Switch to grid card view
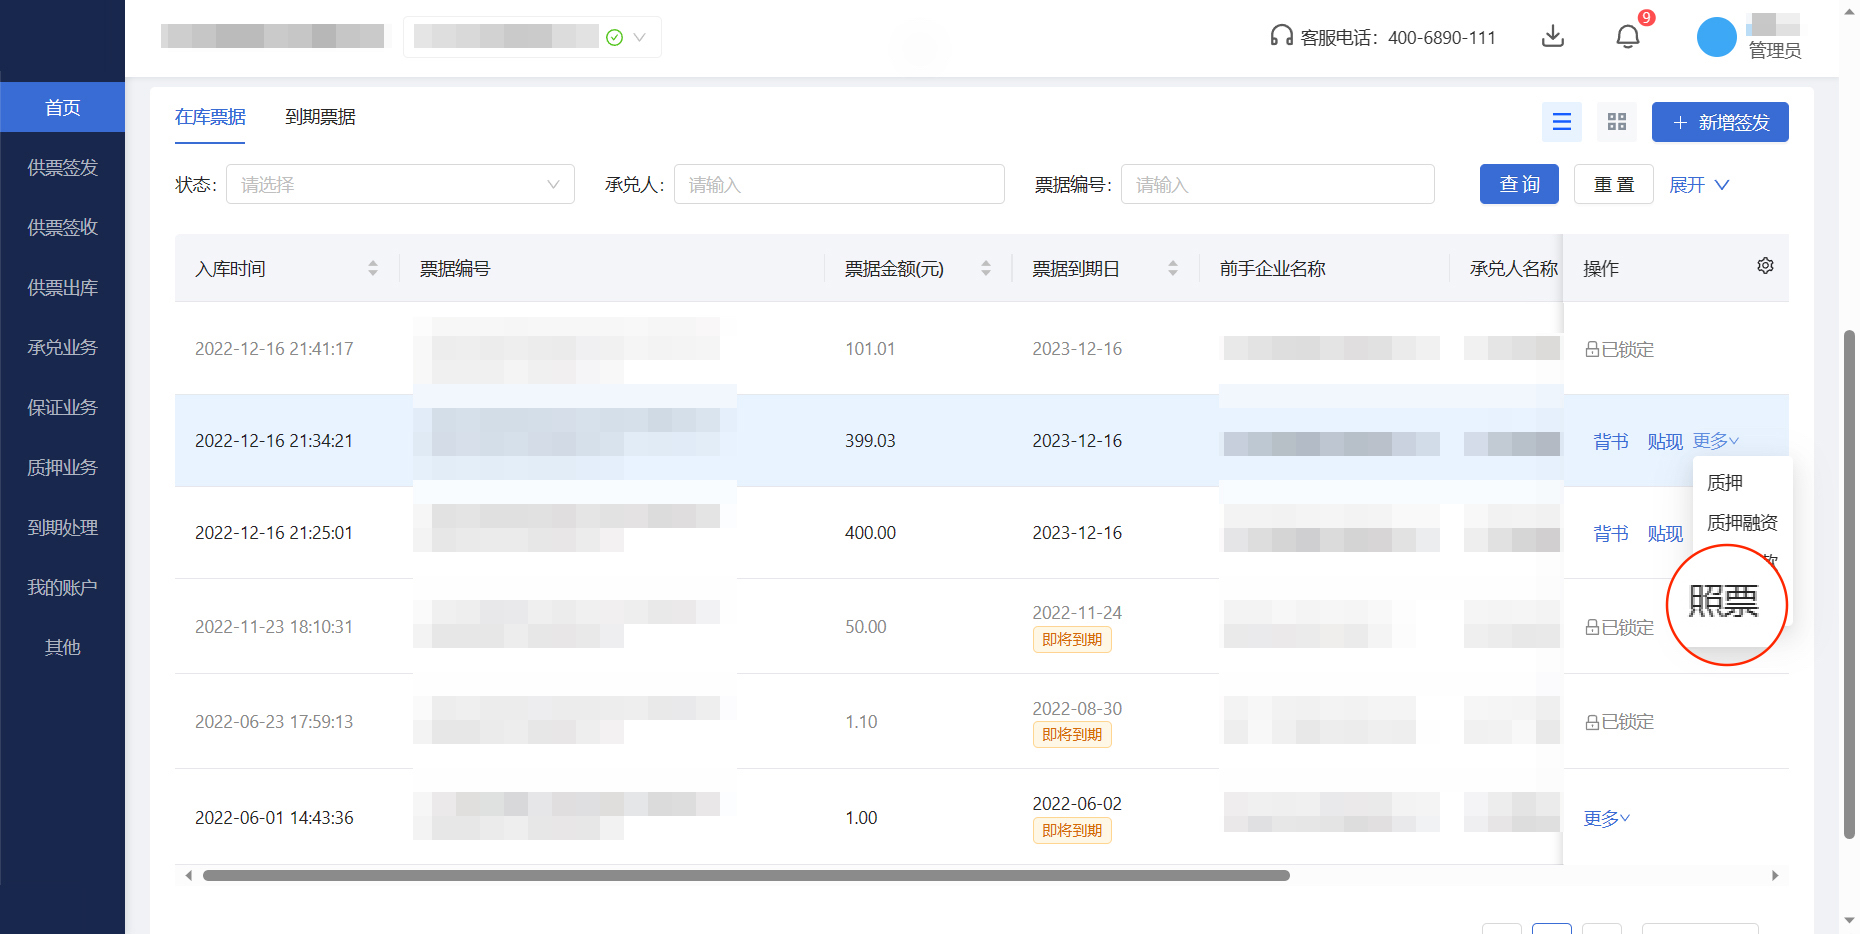 click(1616, 122)
